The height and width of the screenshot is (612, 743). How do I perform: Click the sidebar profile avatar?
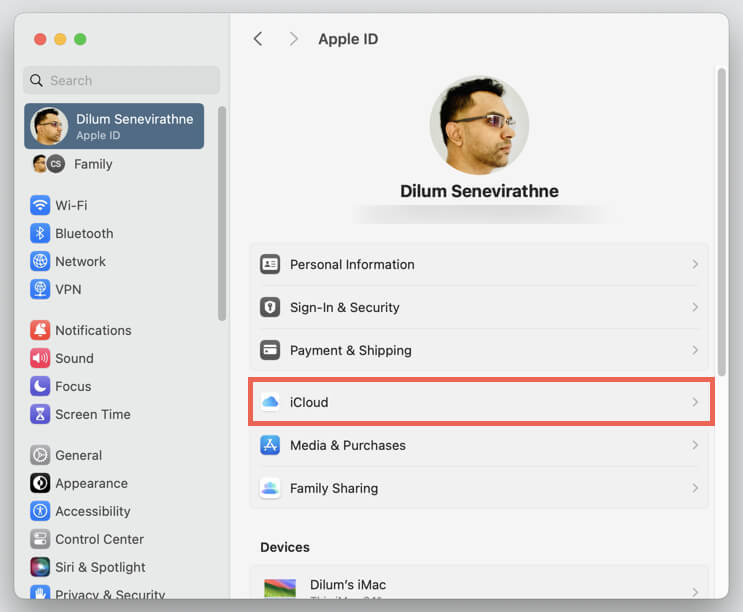(49, 126)
